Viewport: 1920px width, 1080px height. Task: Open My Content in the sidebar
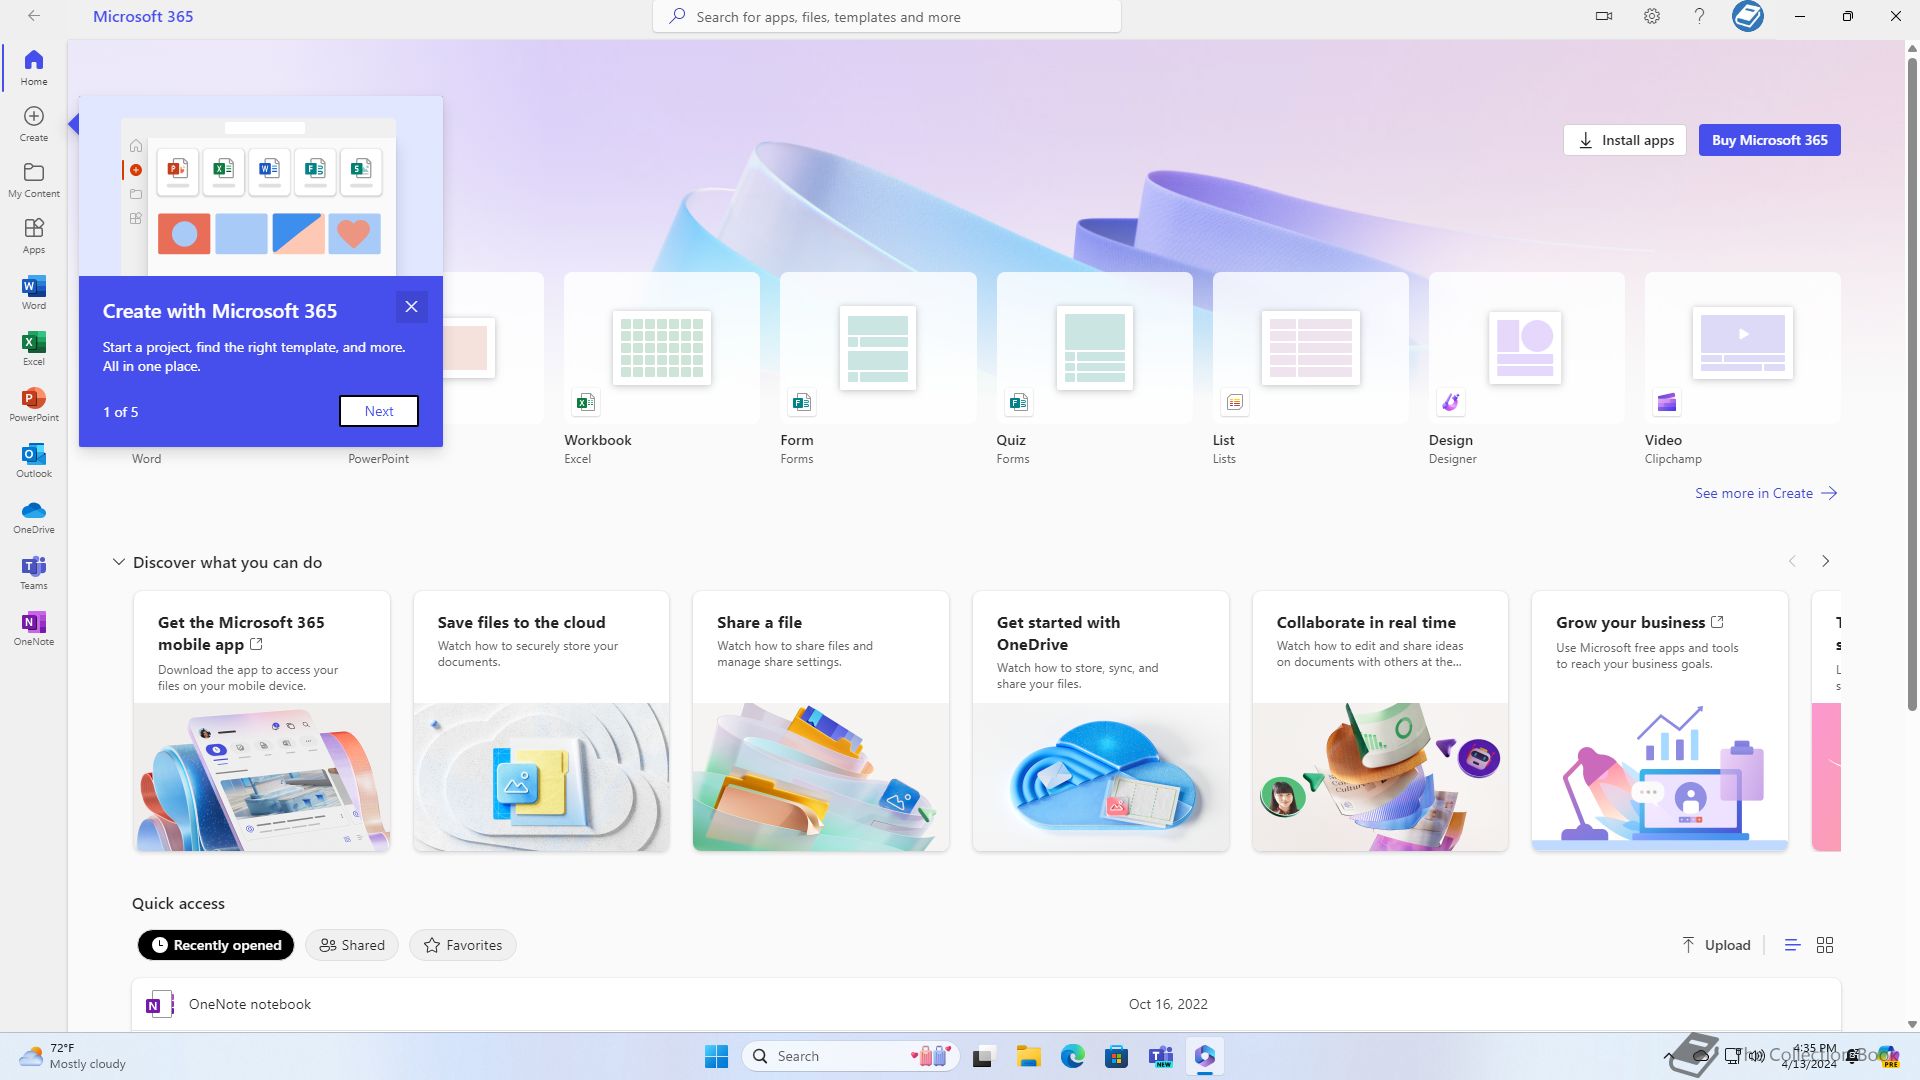click(x=34, y=180)
